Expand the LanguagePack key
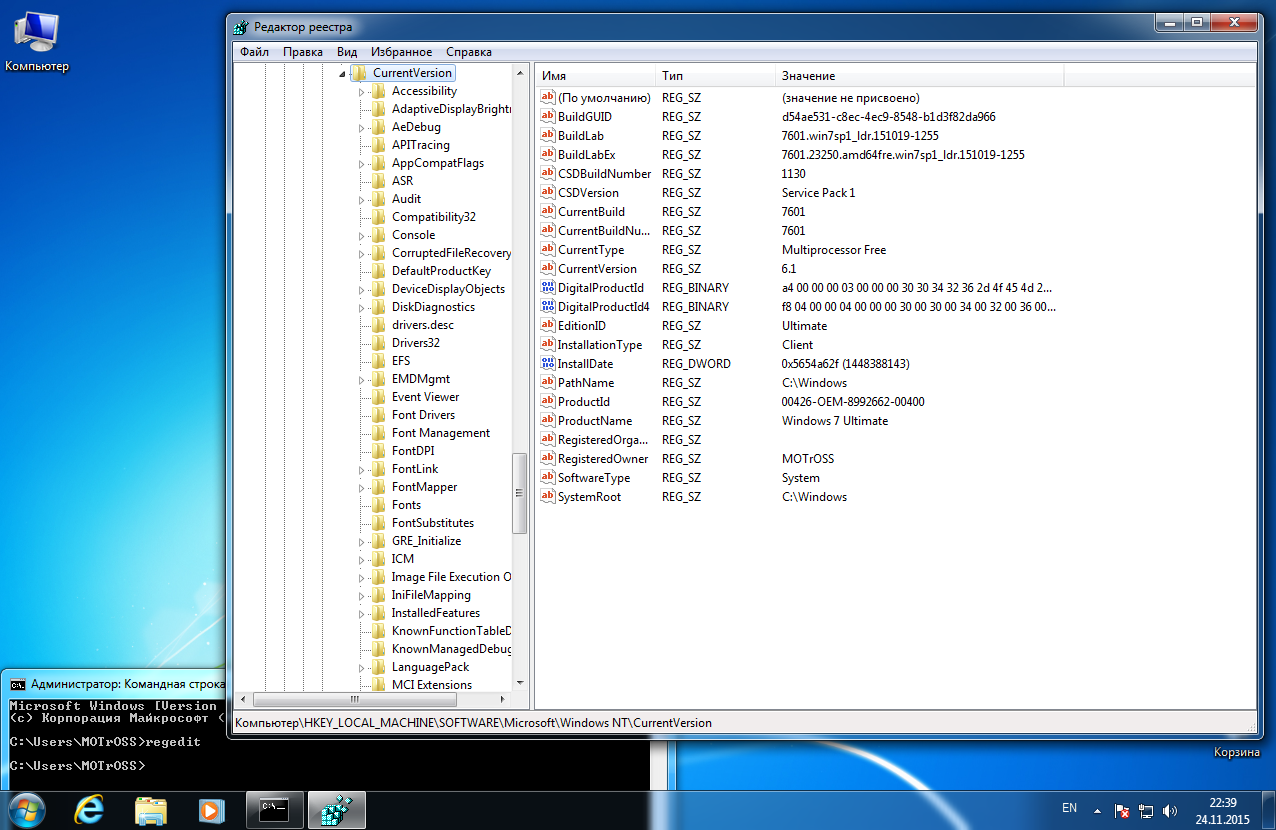 point(362,668)
